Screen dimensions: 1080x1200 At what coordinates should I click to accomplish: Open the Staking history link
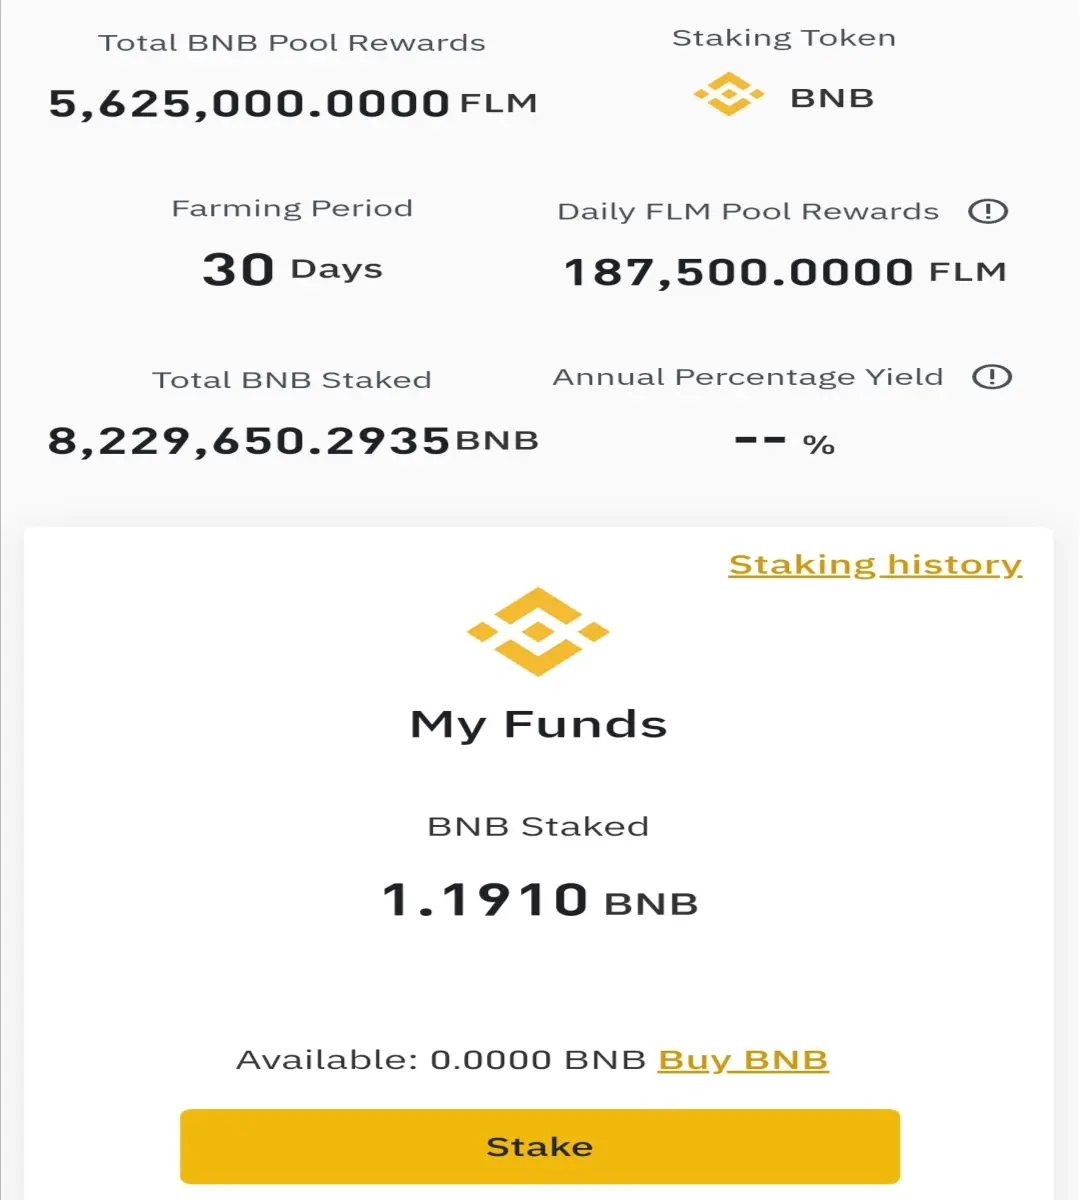[875, 565]
